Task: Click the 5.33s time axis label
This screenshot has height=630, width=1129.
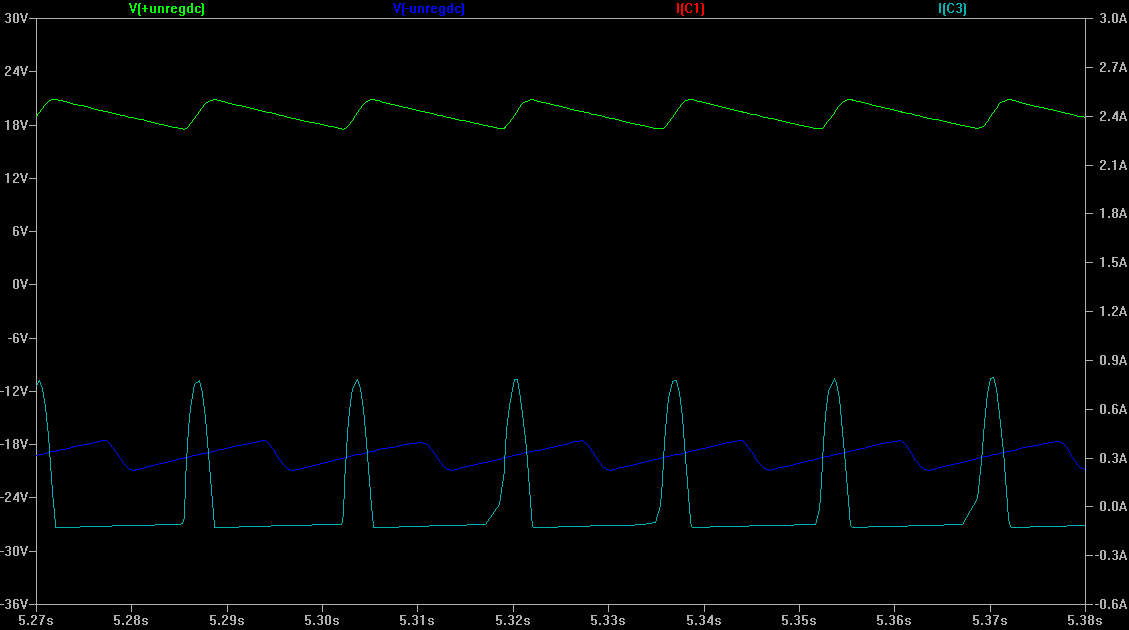Action: tap(608, 620)
